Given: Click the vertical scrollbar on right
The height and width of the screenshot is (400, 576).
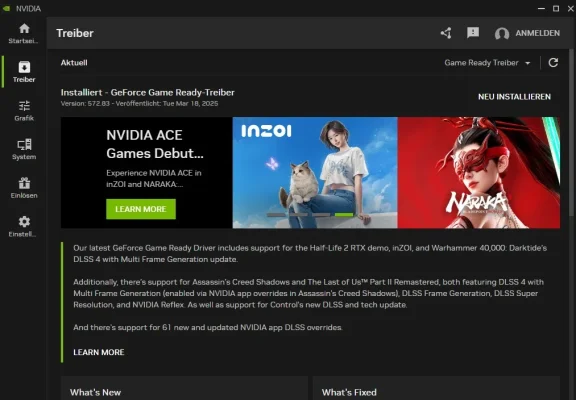Looking at the screenshot, I should tap(572, 132).
